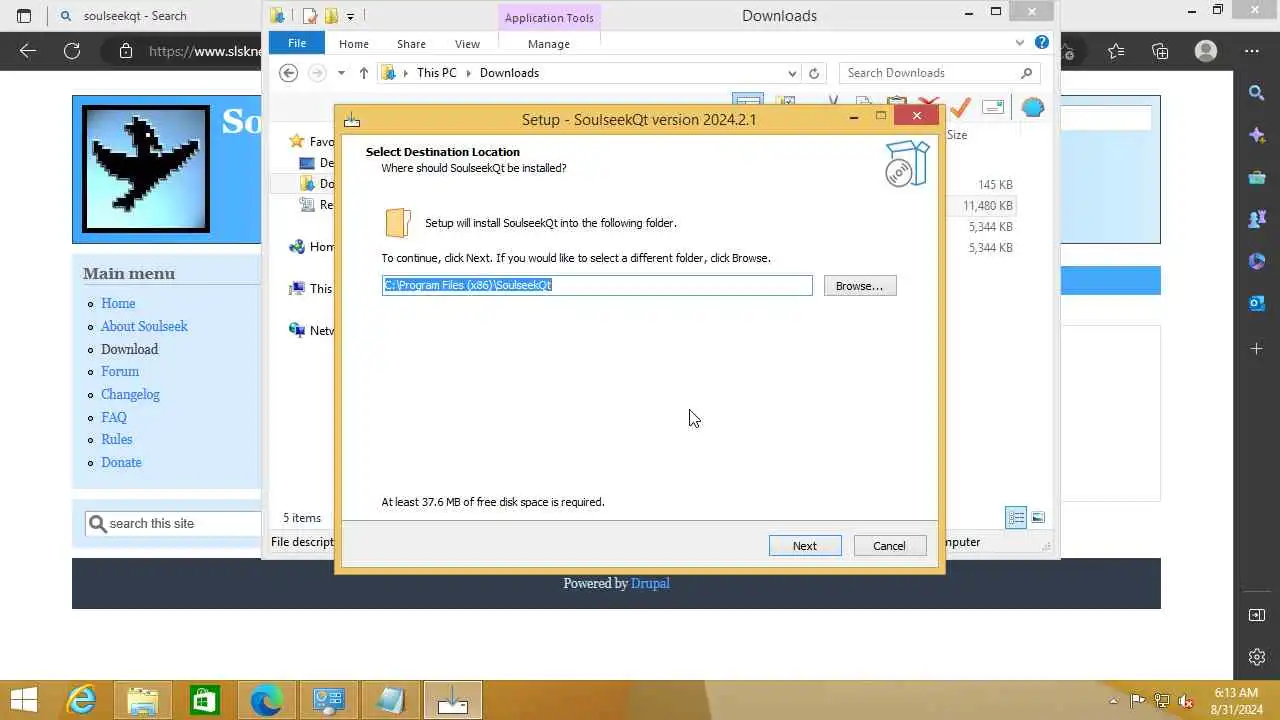1280x720 pixels.
Task: Switch to Microsoft Edge in taskbar
Action: (266, 700)
